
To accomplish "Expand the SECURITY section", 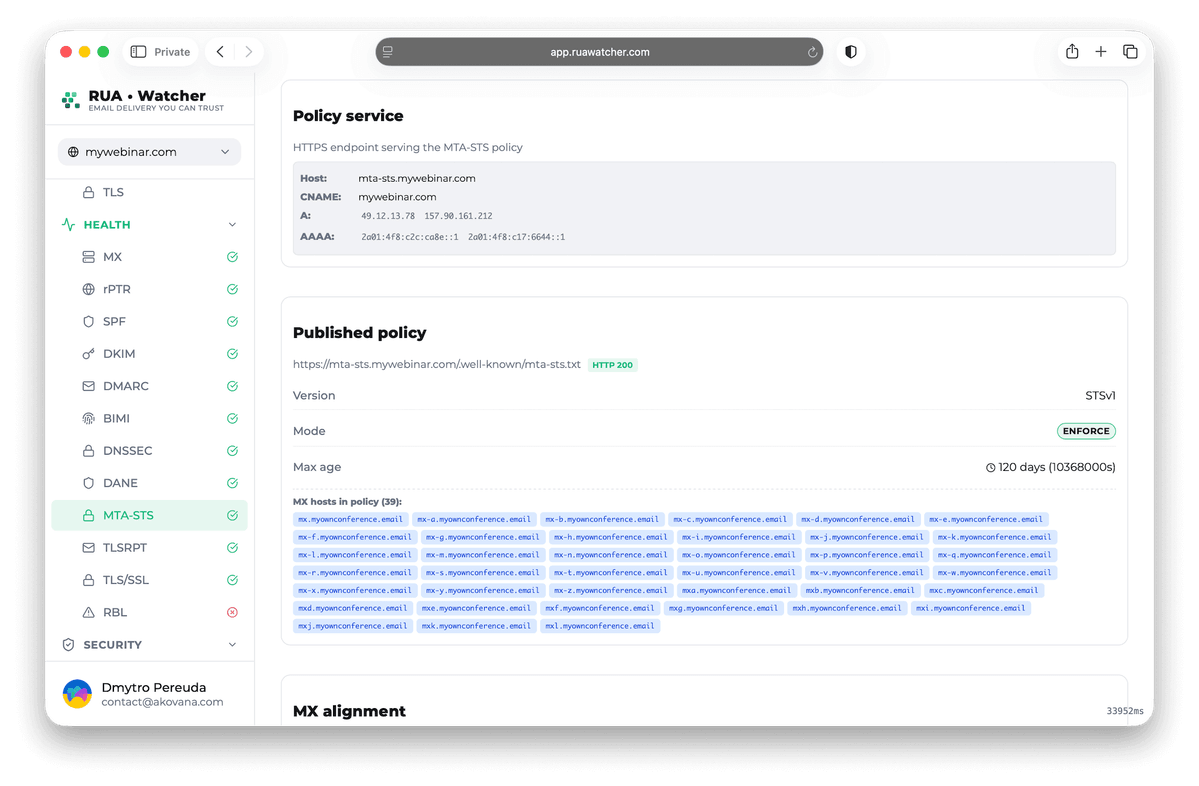I will click(232, 645).
